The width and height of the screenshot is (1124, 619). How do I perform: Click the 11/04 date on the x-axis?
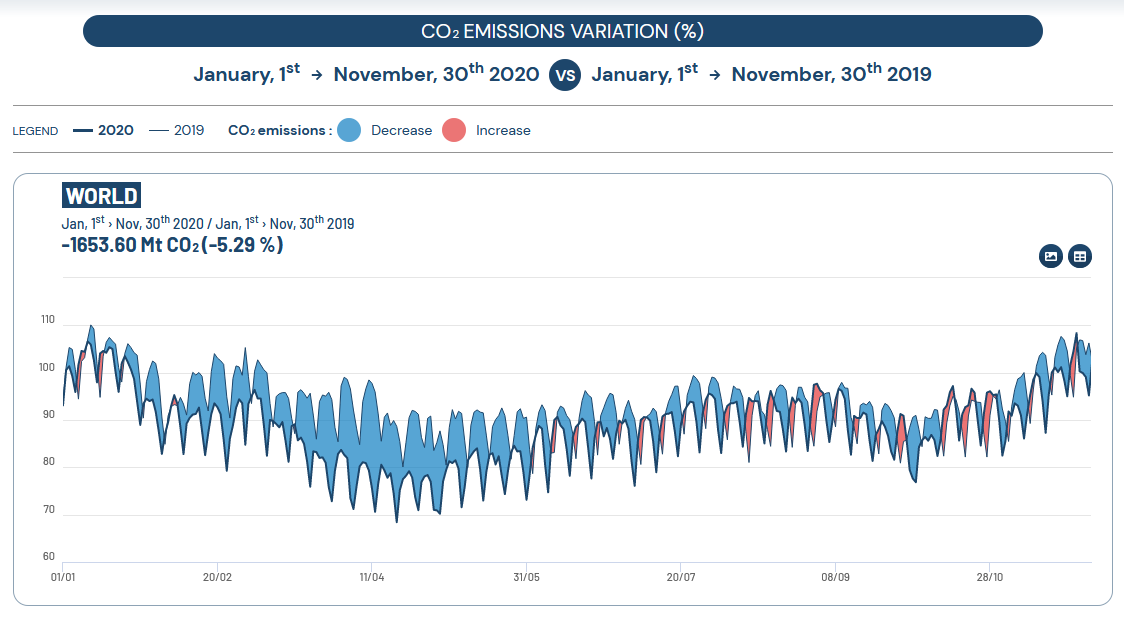tap(371, 577)
